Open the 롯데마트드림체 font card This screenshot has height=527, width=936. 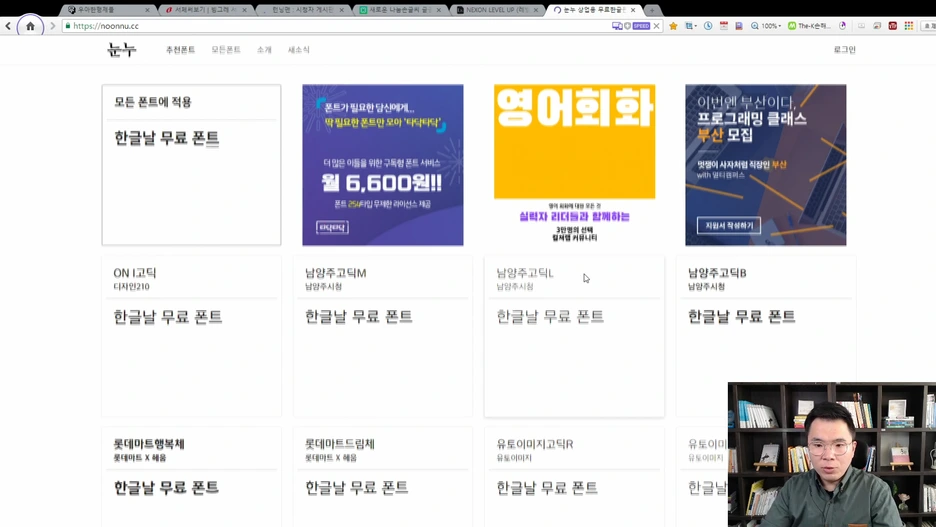[x=383, y=476]
